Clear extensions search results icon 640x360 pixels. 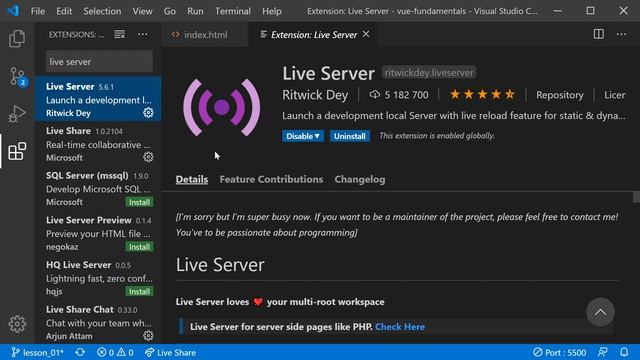[x=120, y=35]
